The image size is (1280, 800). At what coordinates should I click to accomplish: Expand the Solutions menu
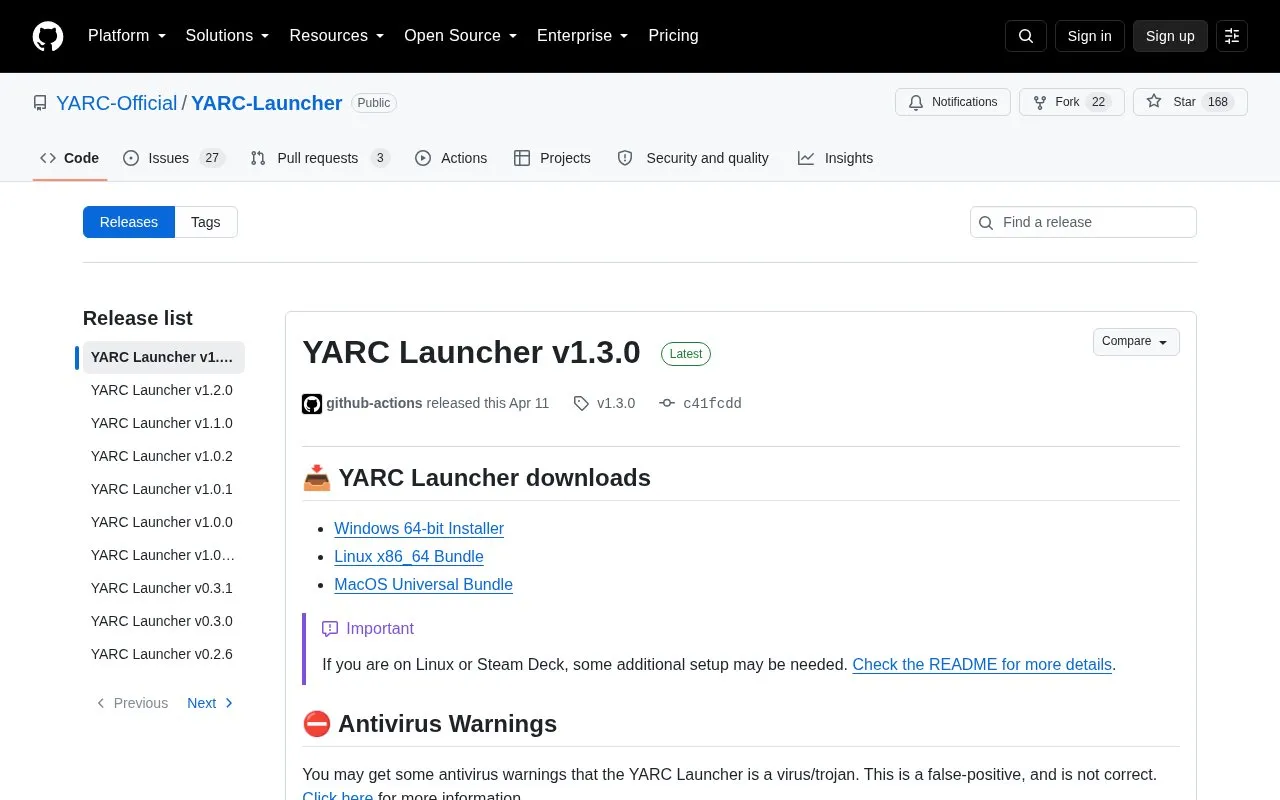[228, 36]
